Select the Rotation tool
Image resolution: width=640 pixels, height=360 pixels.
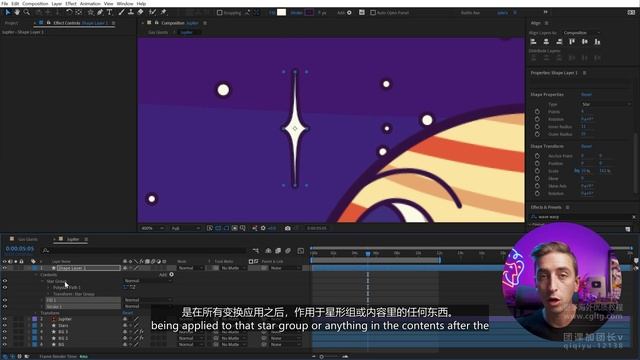[69, 13]
